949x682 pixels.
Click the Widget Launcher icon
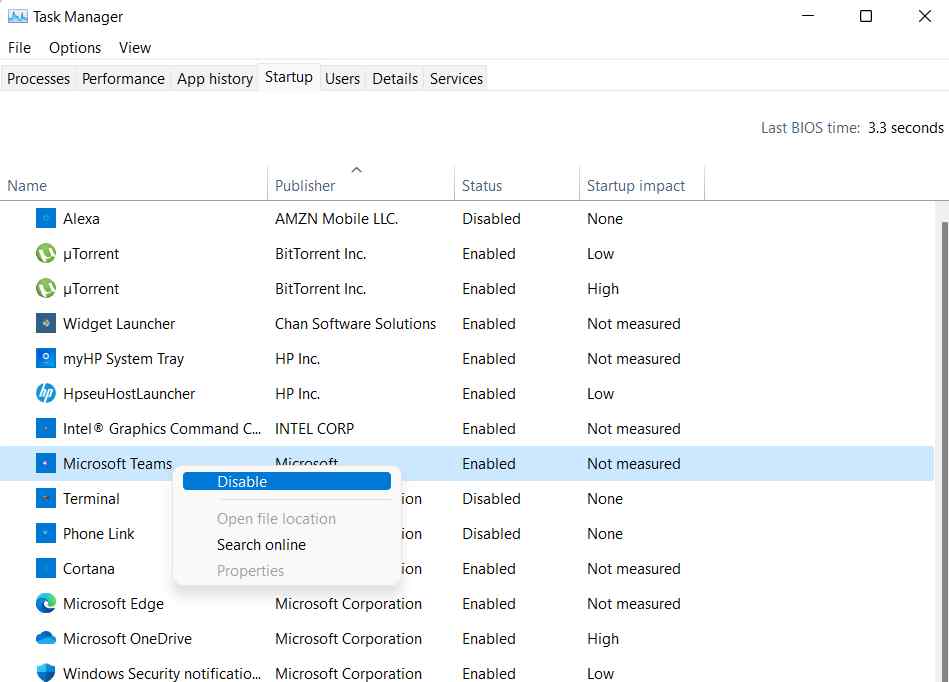45,323
